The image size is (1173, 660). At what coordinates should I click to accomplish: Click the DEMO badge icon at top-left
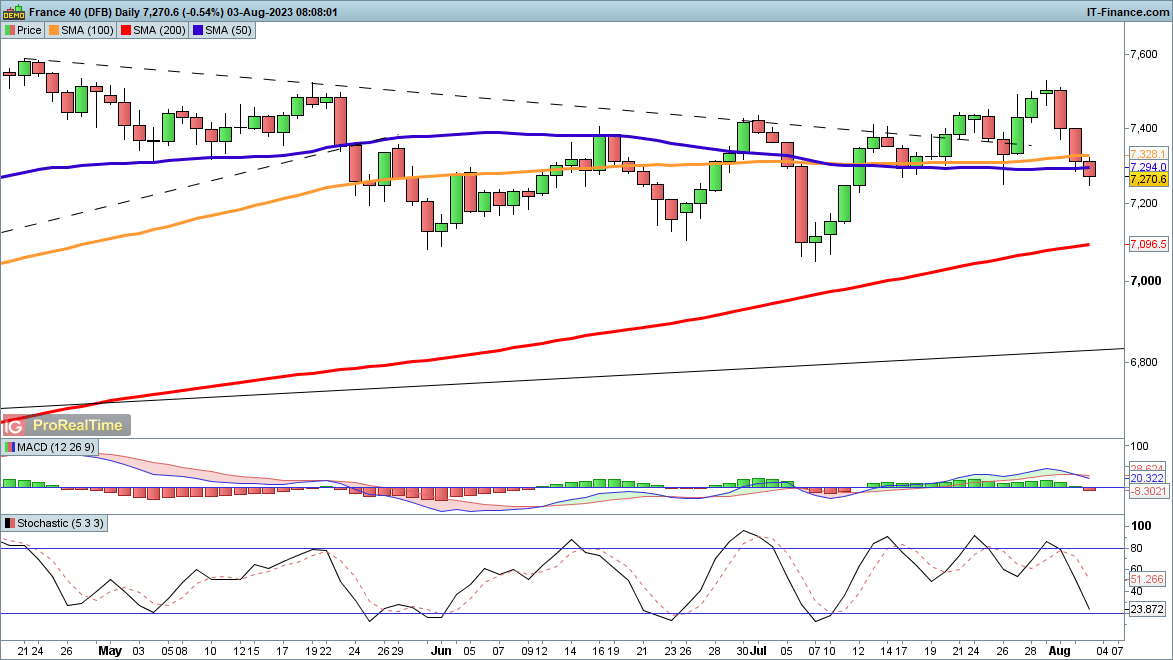pos(13,12)
